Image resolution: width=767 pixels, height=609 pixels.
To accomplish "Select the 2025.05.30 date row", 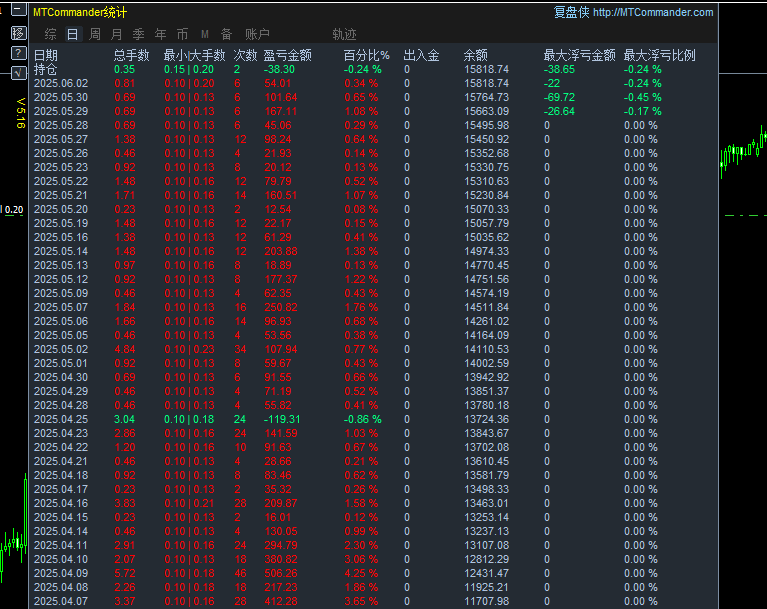I will click(61, 97).
